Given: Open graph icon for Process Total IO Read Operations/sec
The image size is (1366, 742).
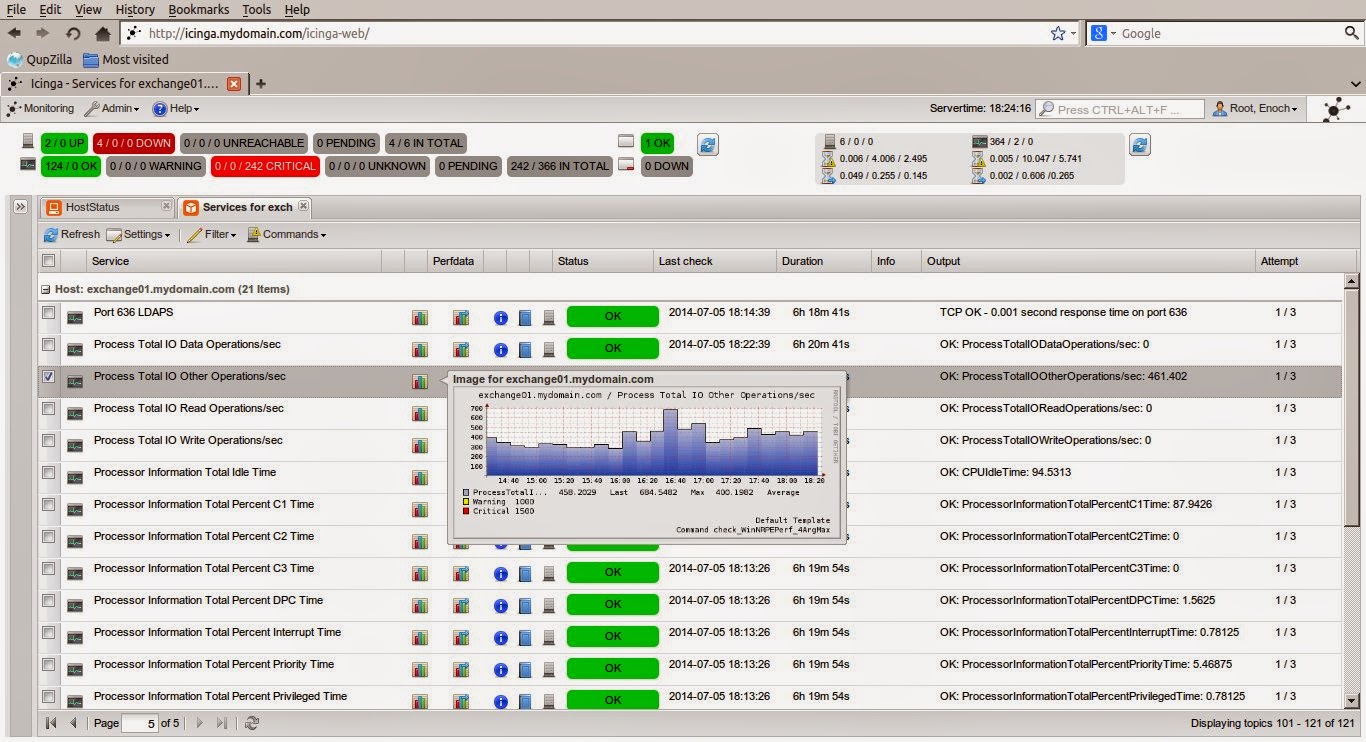Looking at the screenshot, I should click(420, 414).
